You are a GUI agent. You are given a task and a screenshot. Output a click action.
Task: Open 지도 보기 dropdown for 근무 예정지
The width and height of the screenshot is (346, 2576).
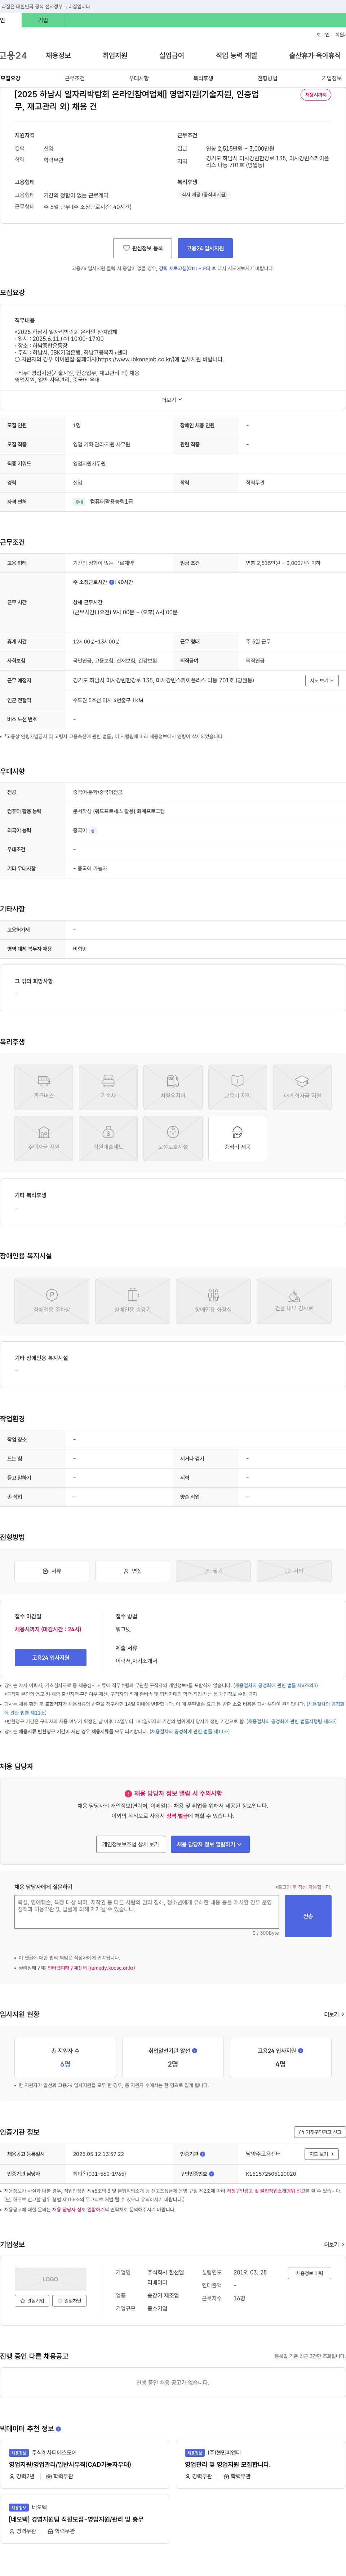pos(321,680)
